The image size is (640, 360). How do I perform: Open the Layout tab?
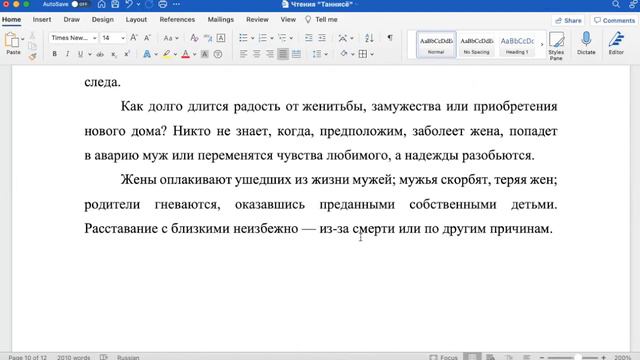tap(136, 20)
